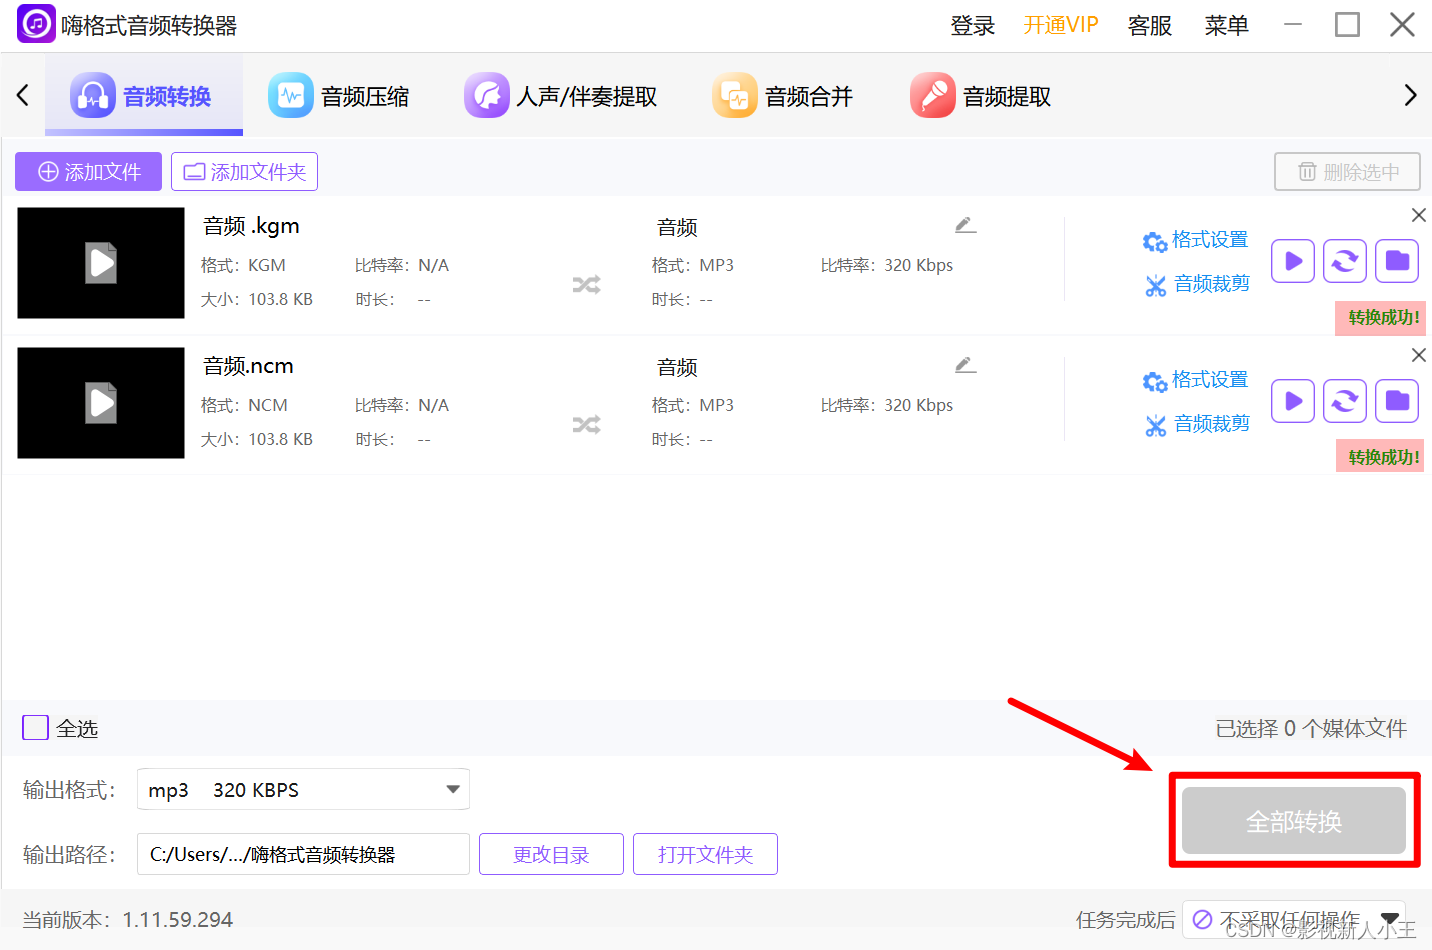Click the 音频 .kgm video thumbnail
The image size is (1432, 950).
[x=101, y=263]
